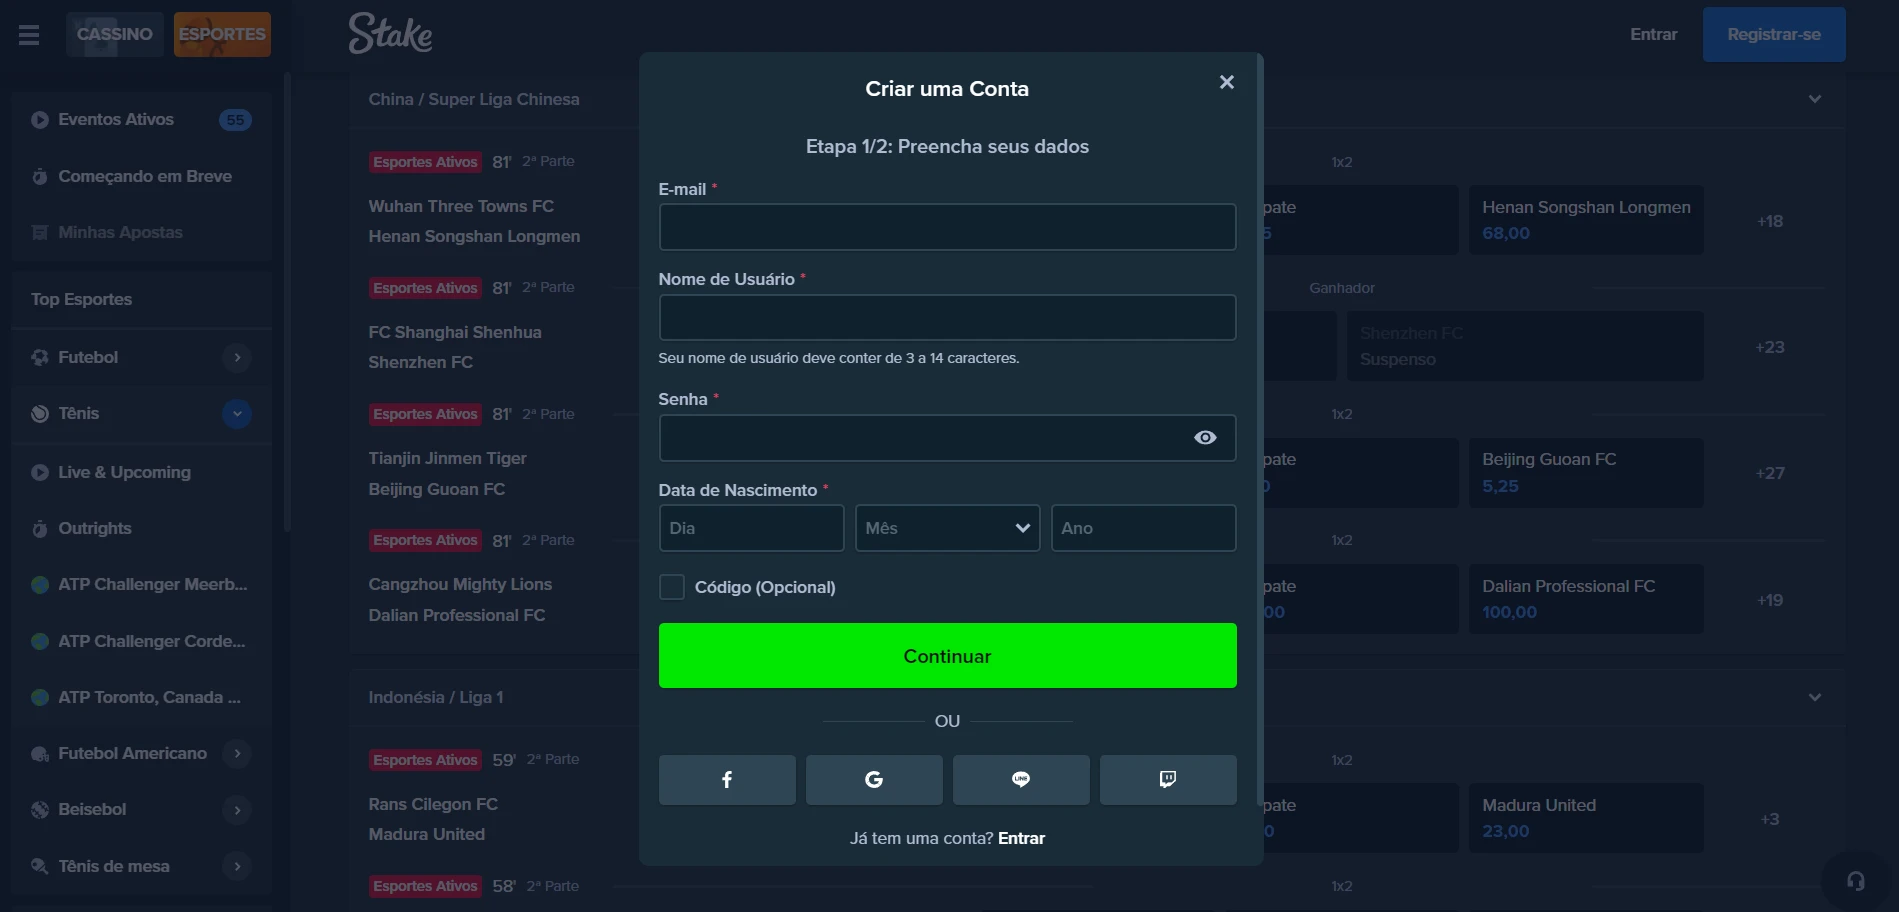Select Outrights under Tênis
1899x912 pixels.
pos(141,529)
